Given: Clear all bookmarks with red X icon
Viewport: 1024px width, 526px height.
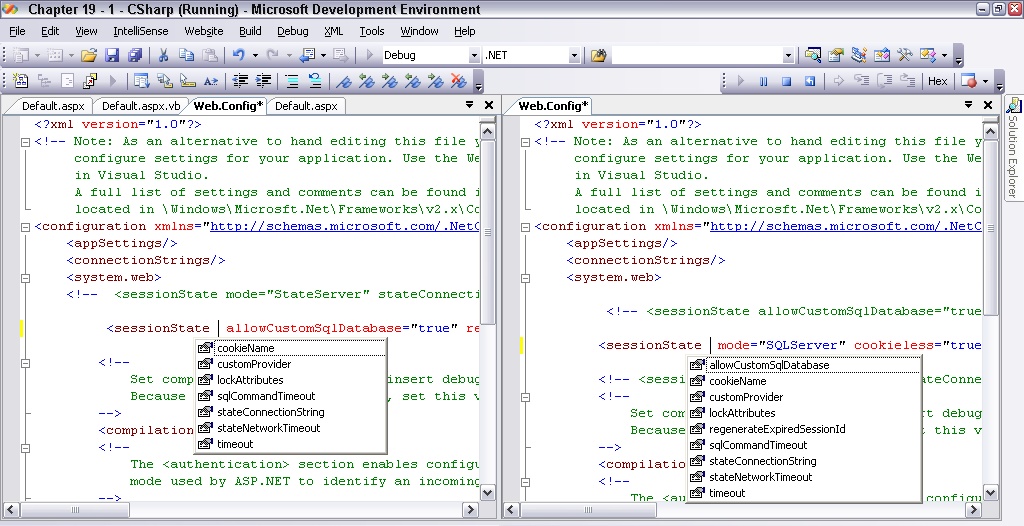Looking at the screenshot, I should pyautogui.click(x=459, y=81).
